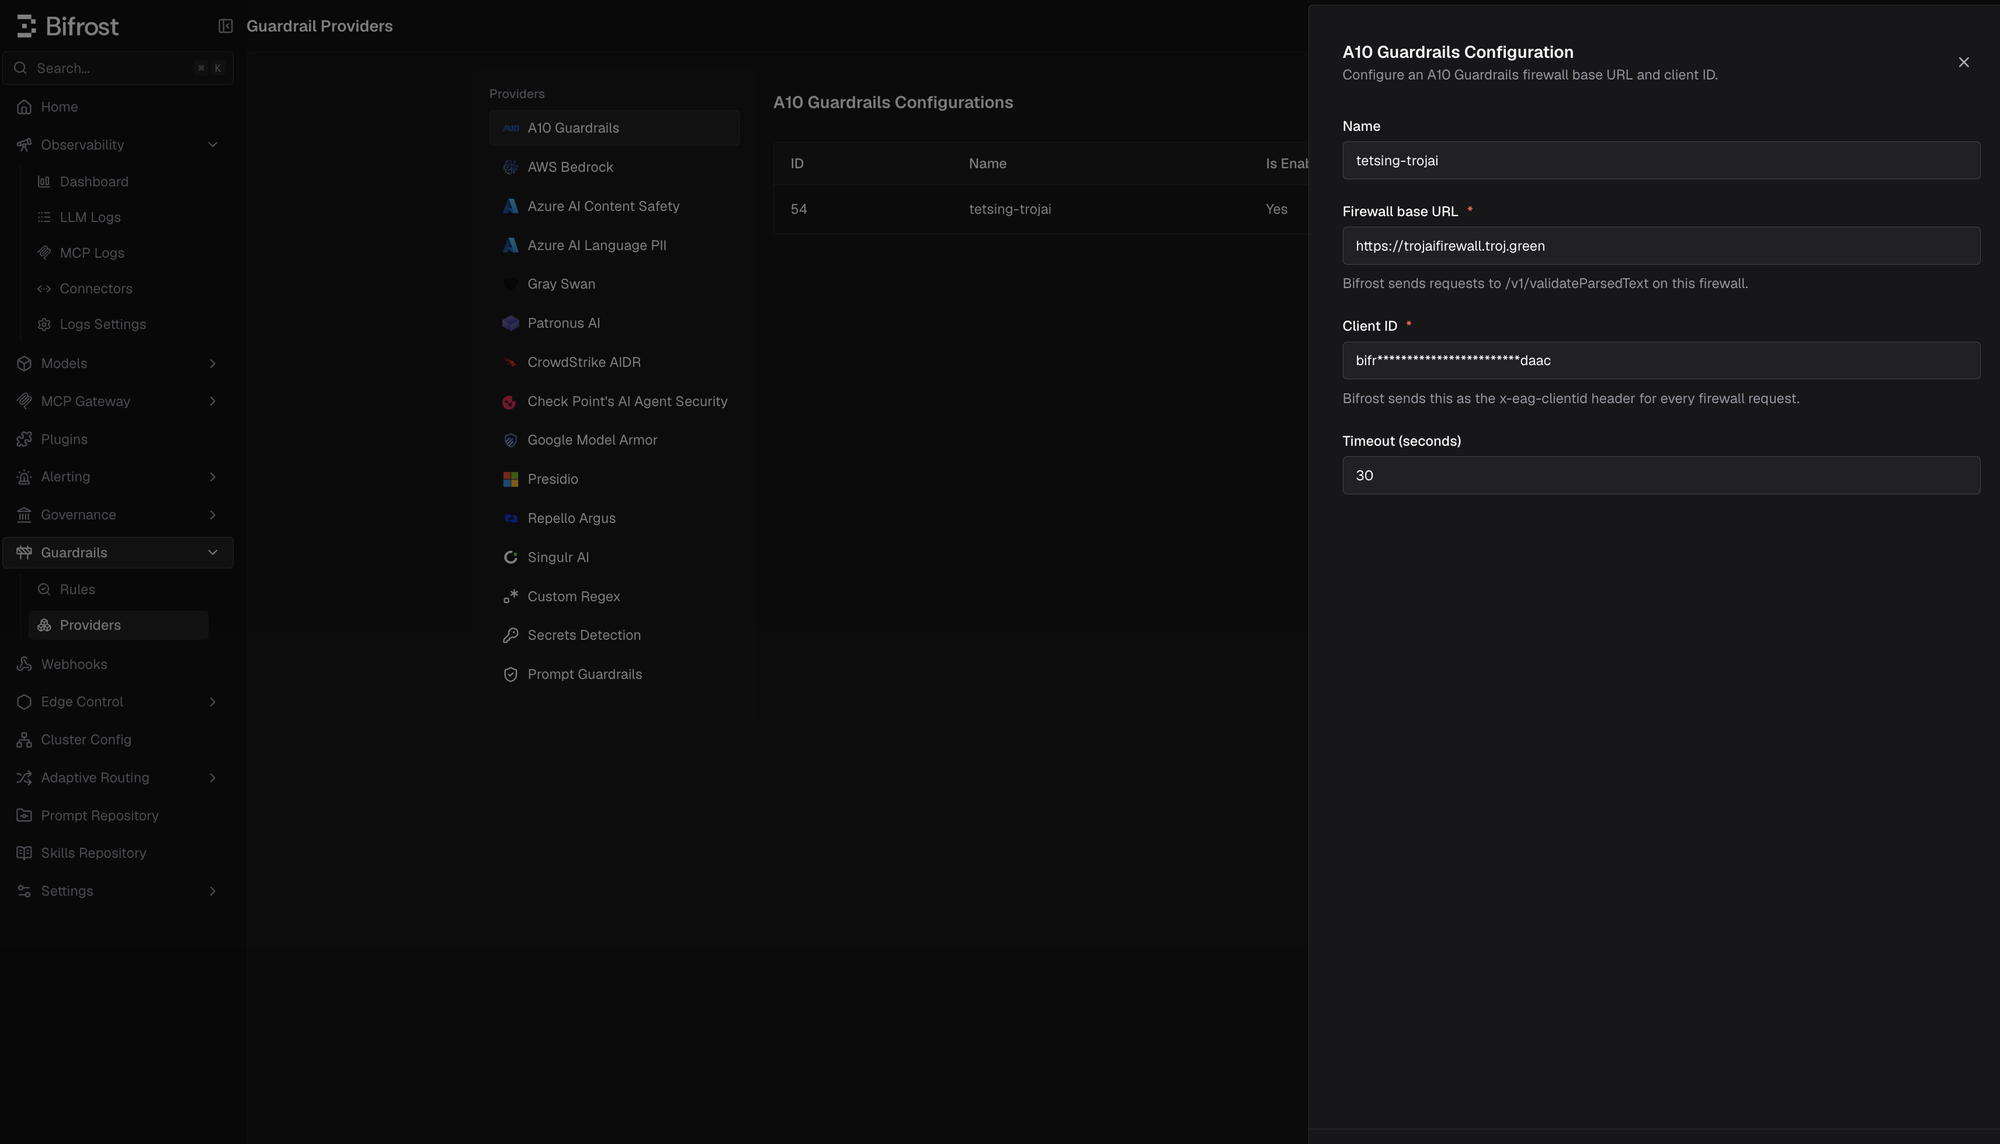Expand the Governance section chevron
Image resolution: width=2000 pixels, height=1144 pixels.
tap(212, 515)
